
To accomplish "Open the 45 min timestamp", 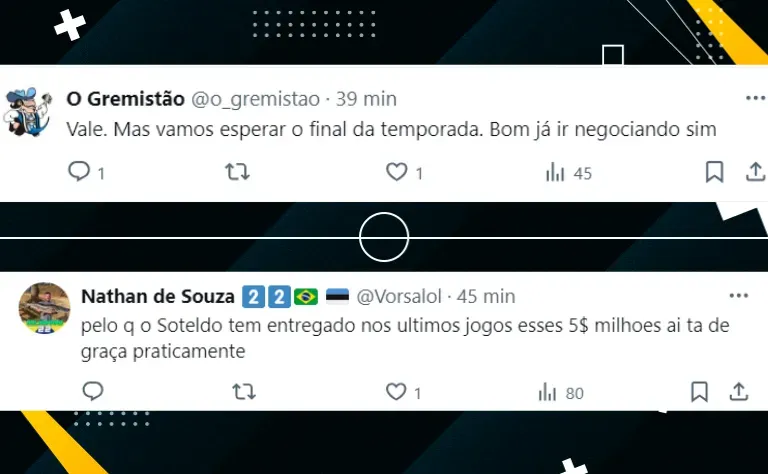I will coord(486,297).
